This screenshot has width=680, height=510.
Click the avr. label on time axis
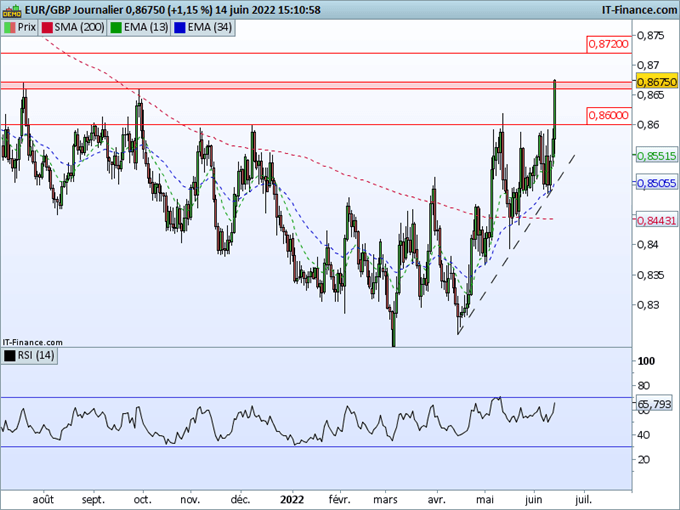pyautogui.click(x=436, y=500)
